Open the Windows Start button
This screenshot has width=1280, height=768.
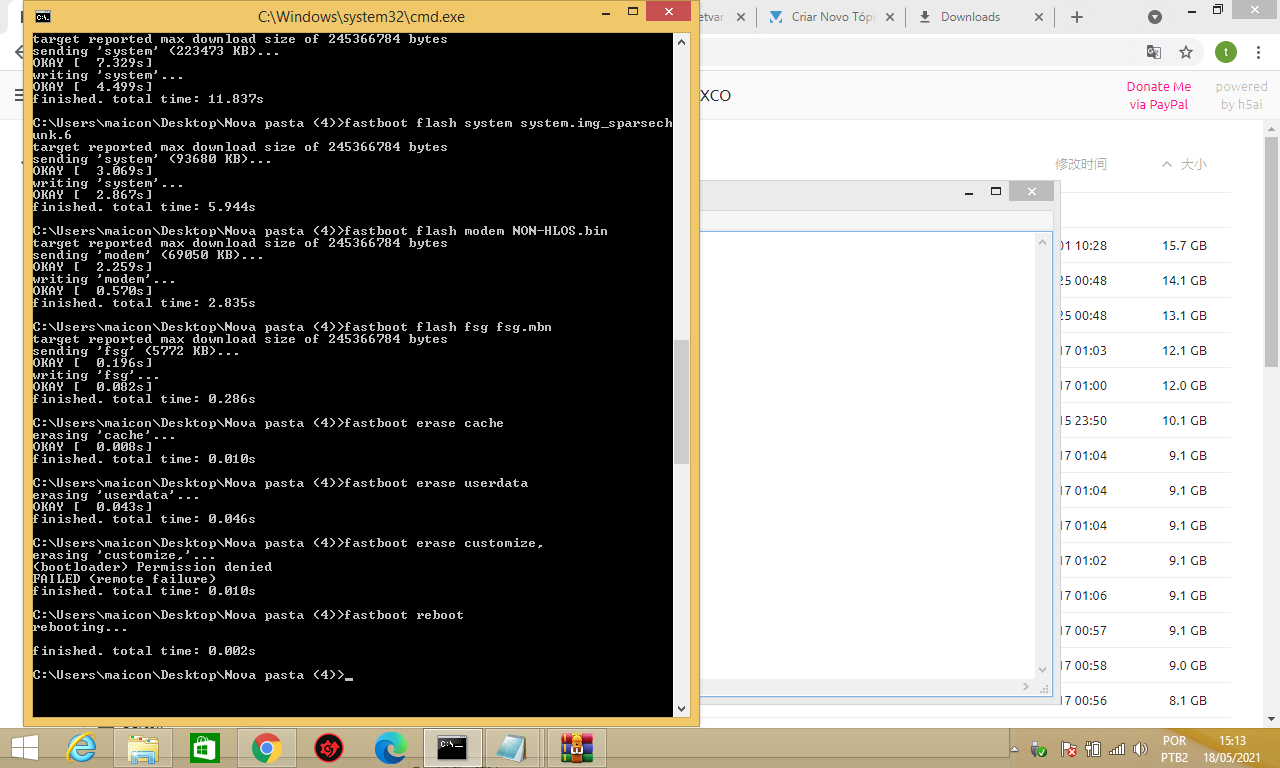tap(24, 748)
